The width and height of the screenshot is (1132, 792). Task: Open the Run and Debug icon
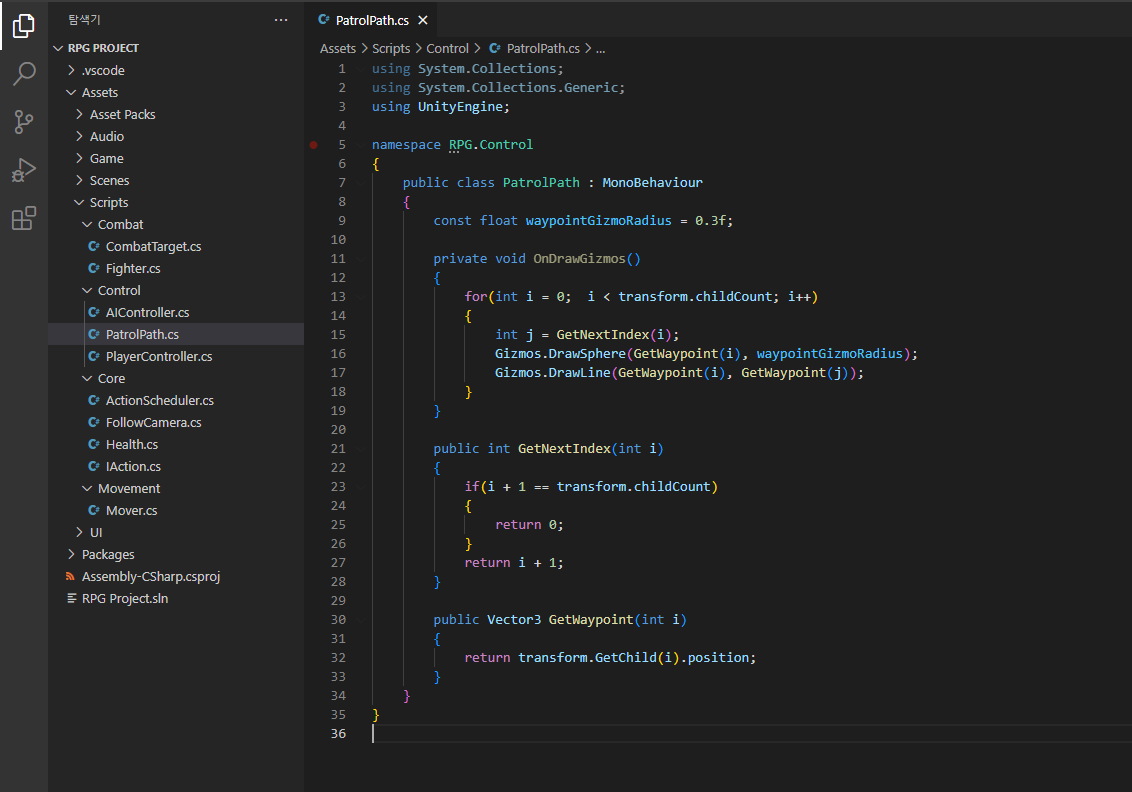24,170
